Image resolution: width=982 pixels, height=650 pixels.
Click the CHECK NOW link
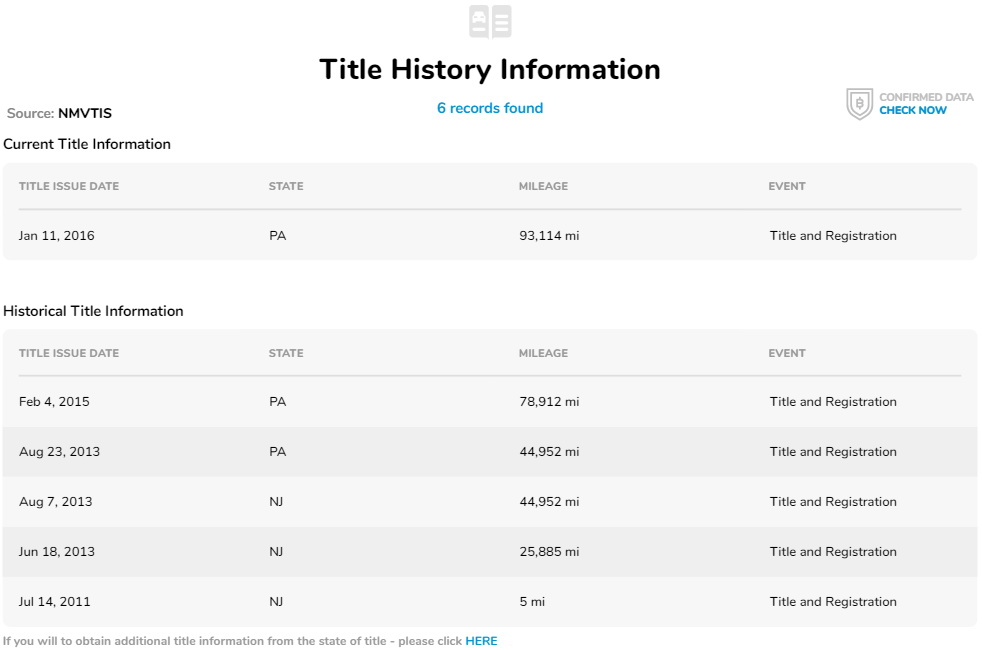tap(912, 111)
